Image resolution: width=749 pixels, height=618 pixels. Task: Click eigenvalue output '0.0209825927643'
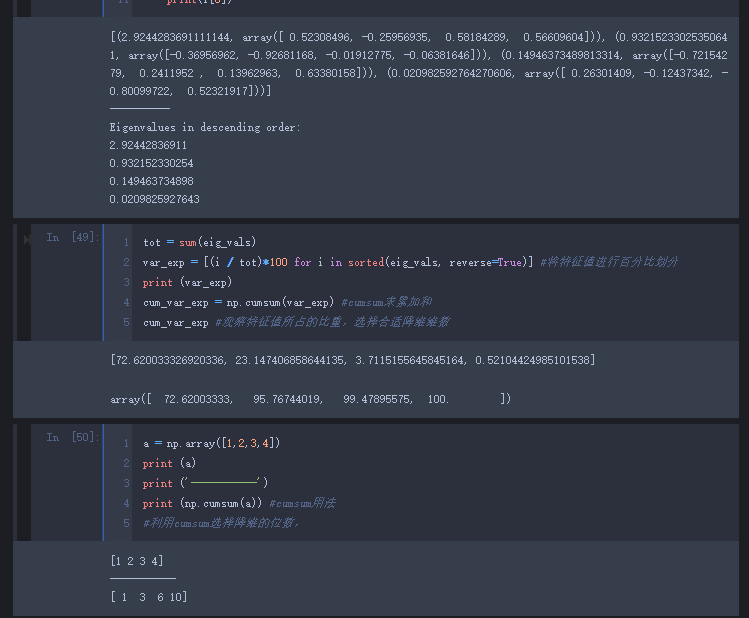tap(154, 199)
